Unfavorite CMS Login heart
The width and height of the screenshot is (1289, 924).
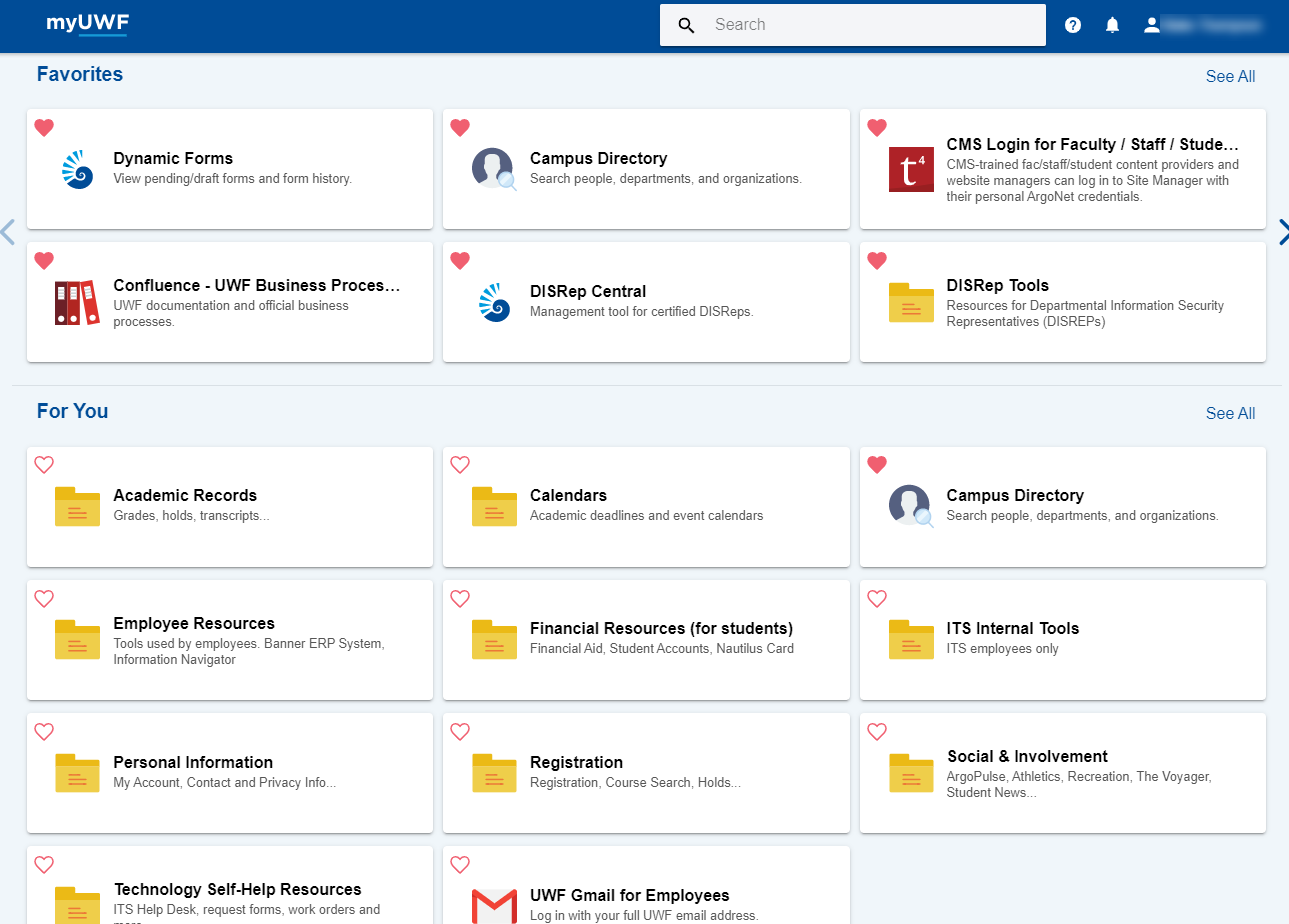877,128
